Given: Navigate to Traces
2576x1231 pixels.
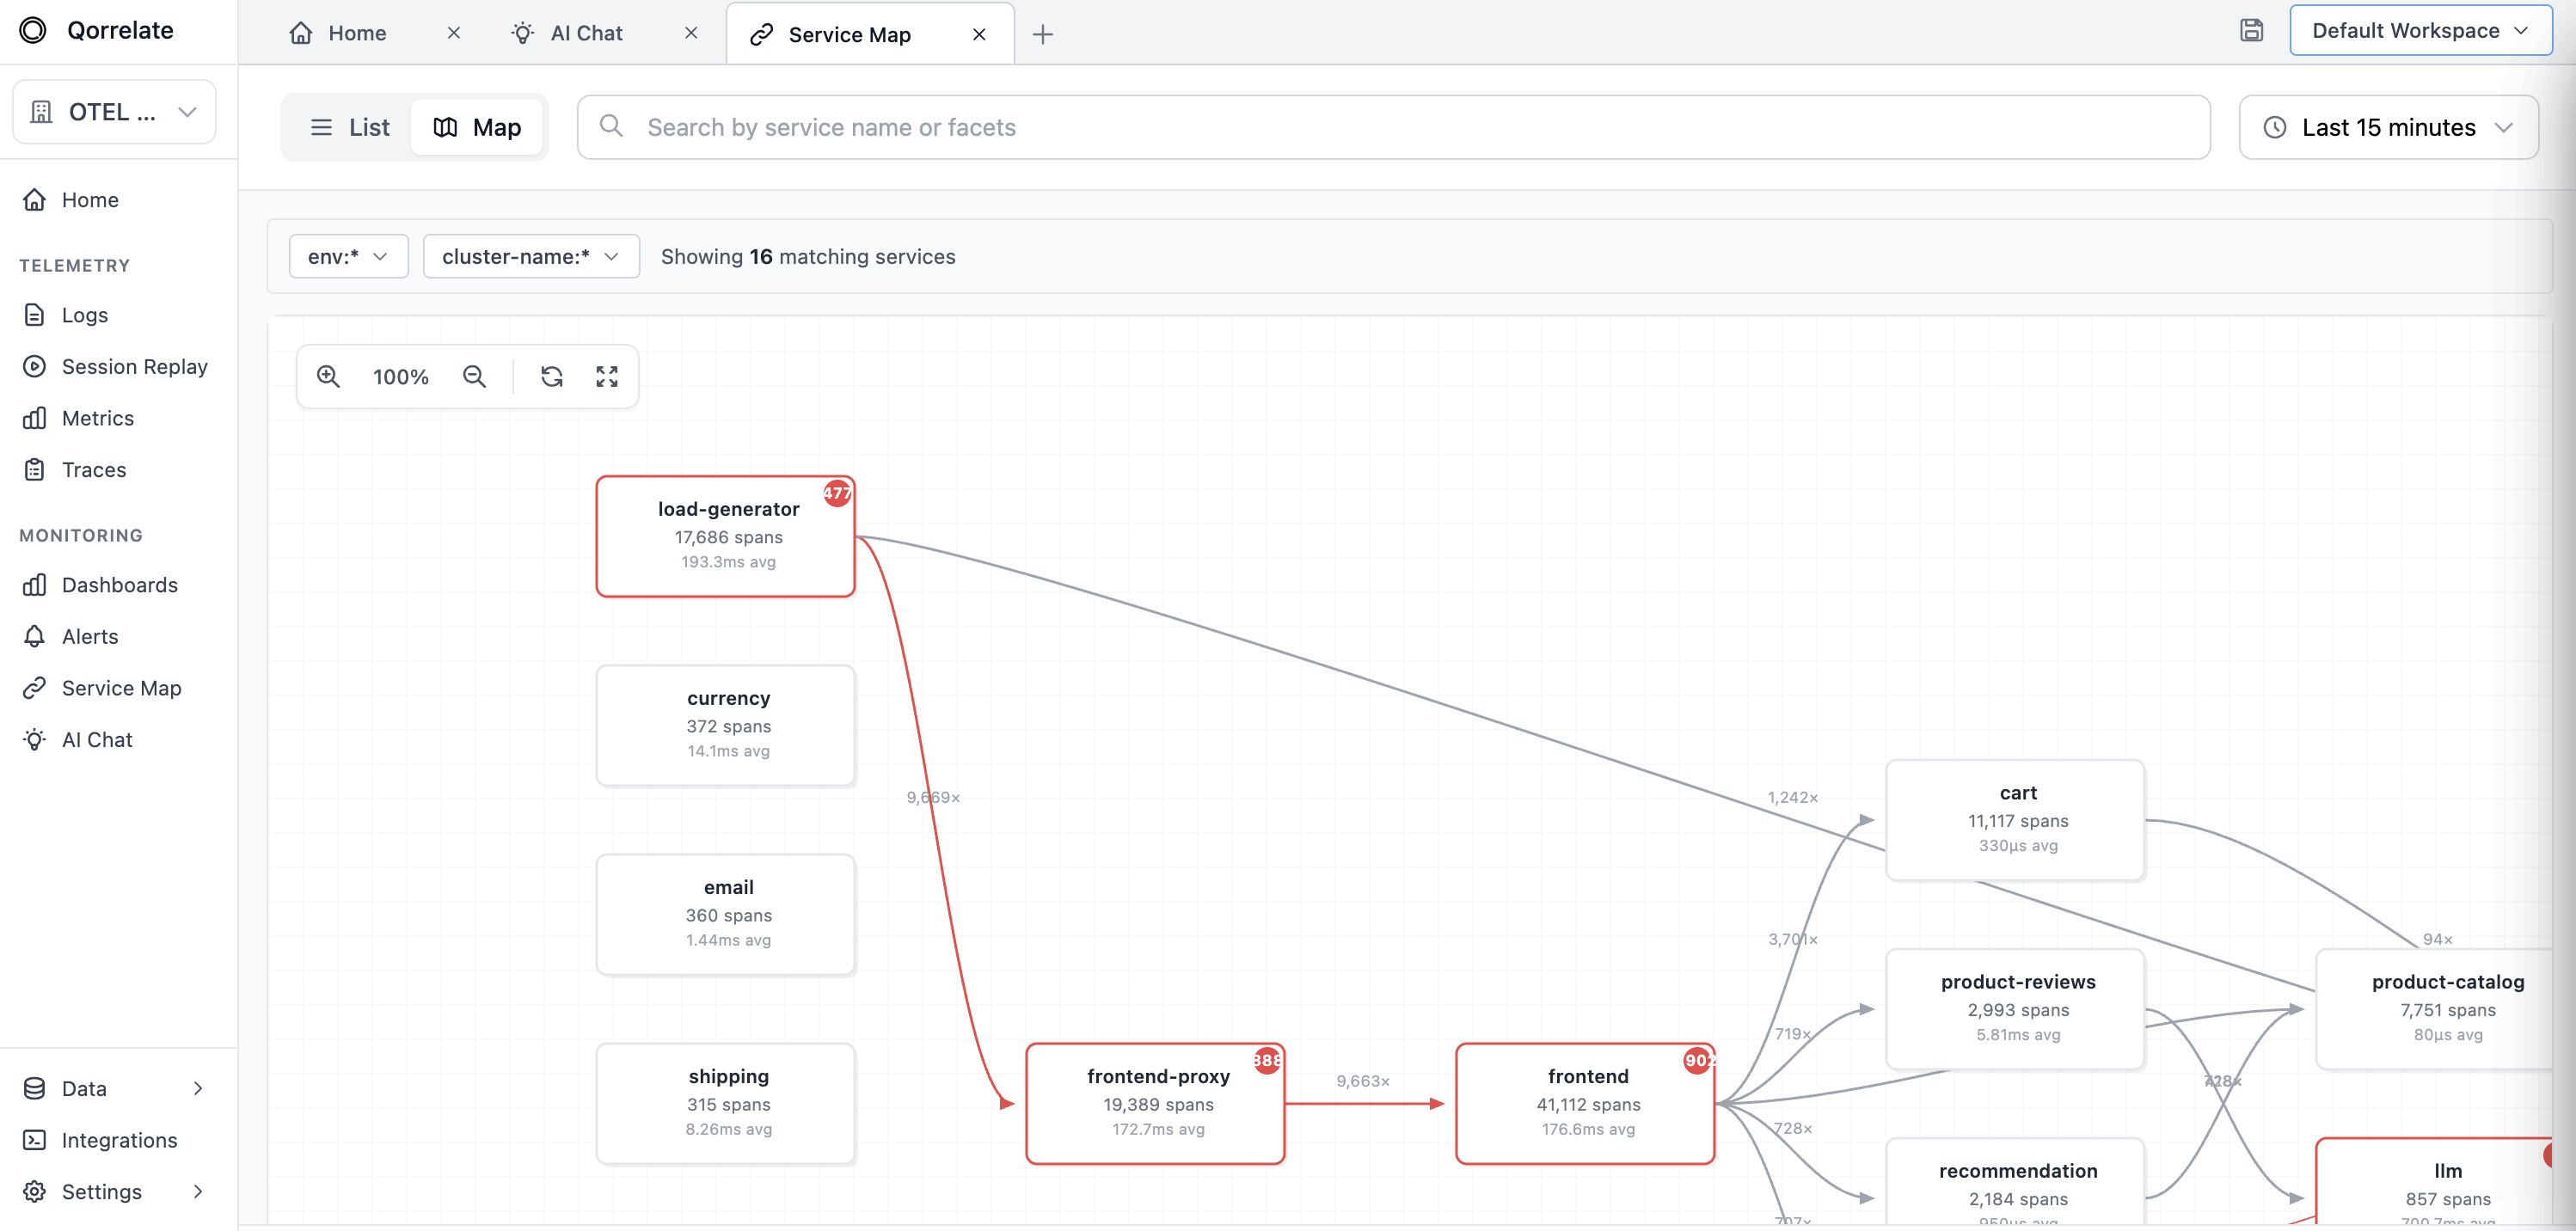Looking at the screenshot, I should coord(91,469).
